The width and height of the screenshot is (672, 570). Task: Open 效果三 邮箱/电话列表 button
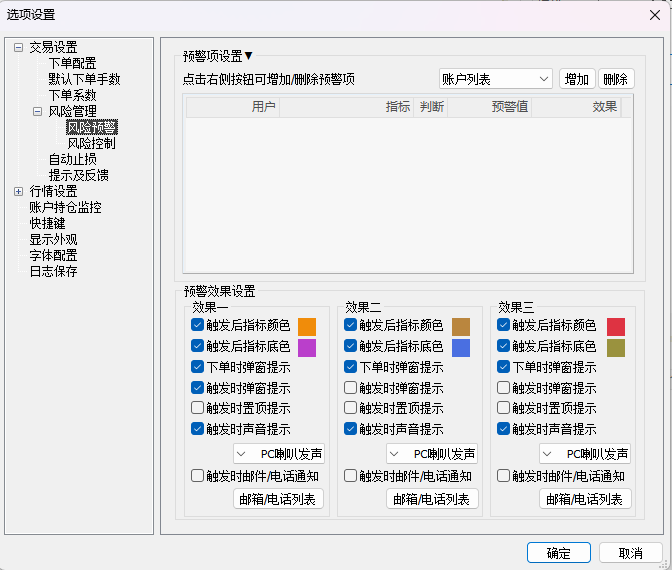point(585,499)
